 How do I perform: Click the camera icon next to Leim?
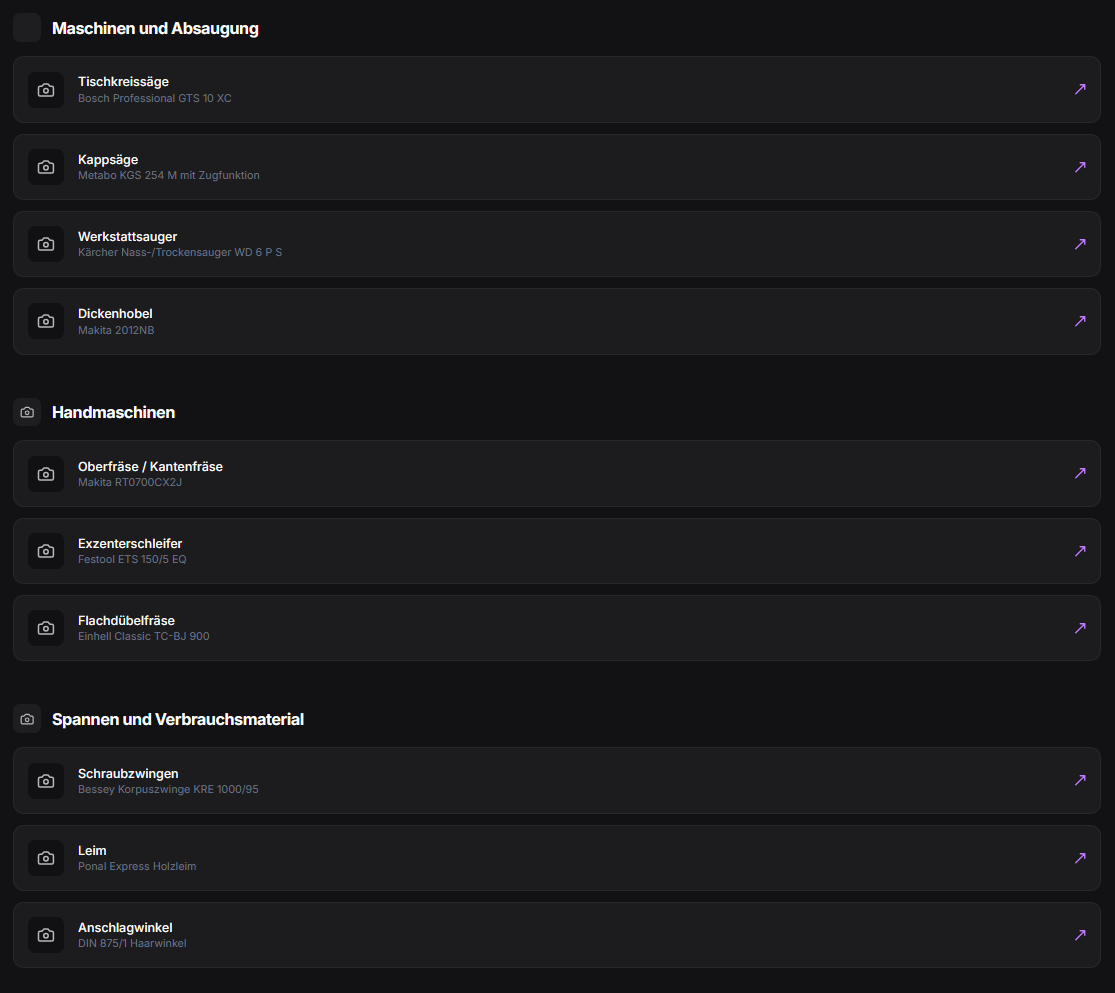[x=46, y=858]
